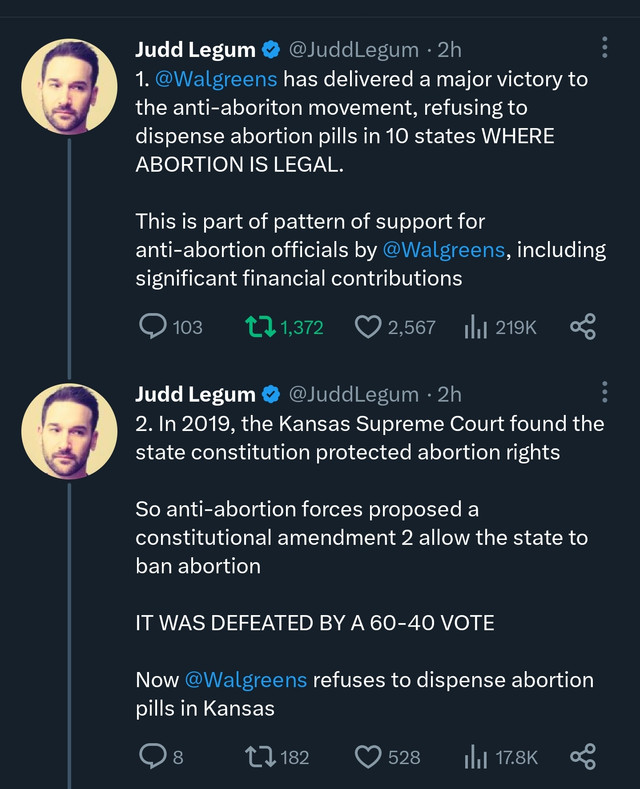640x789 pixels.
Task: View analytics showing 219K views
Action: point(501,327)
